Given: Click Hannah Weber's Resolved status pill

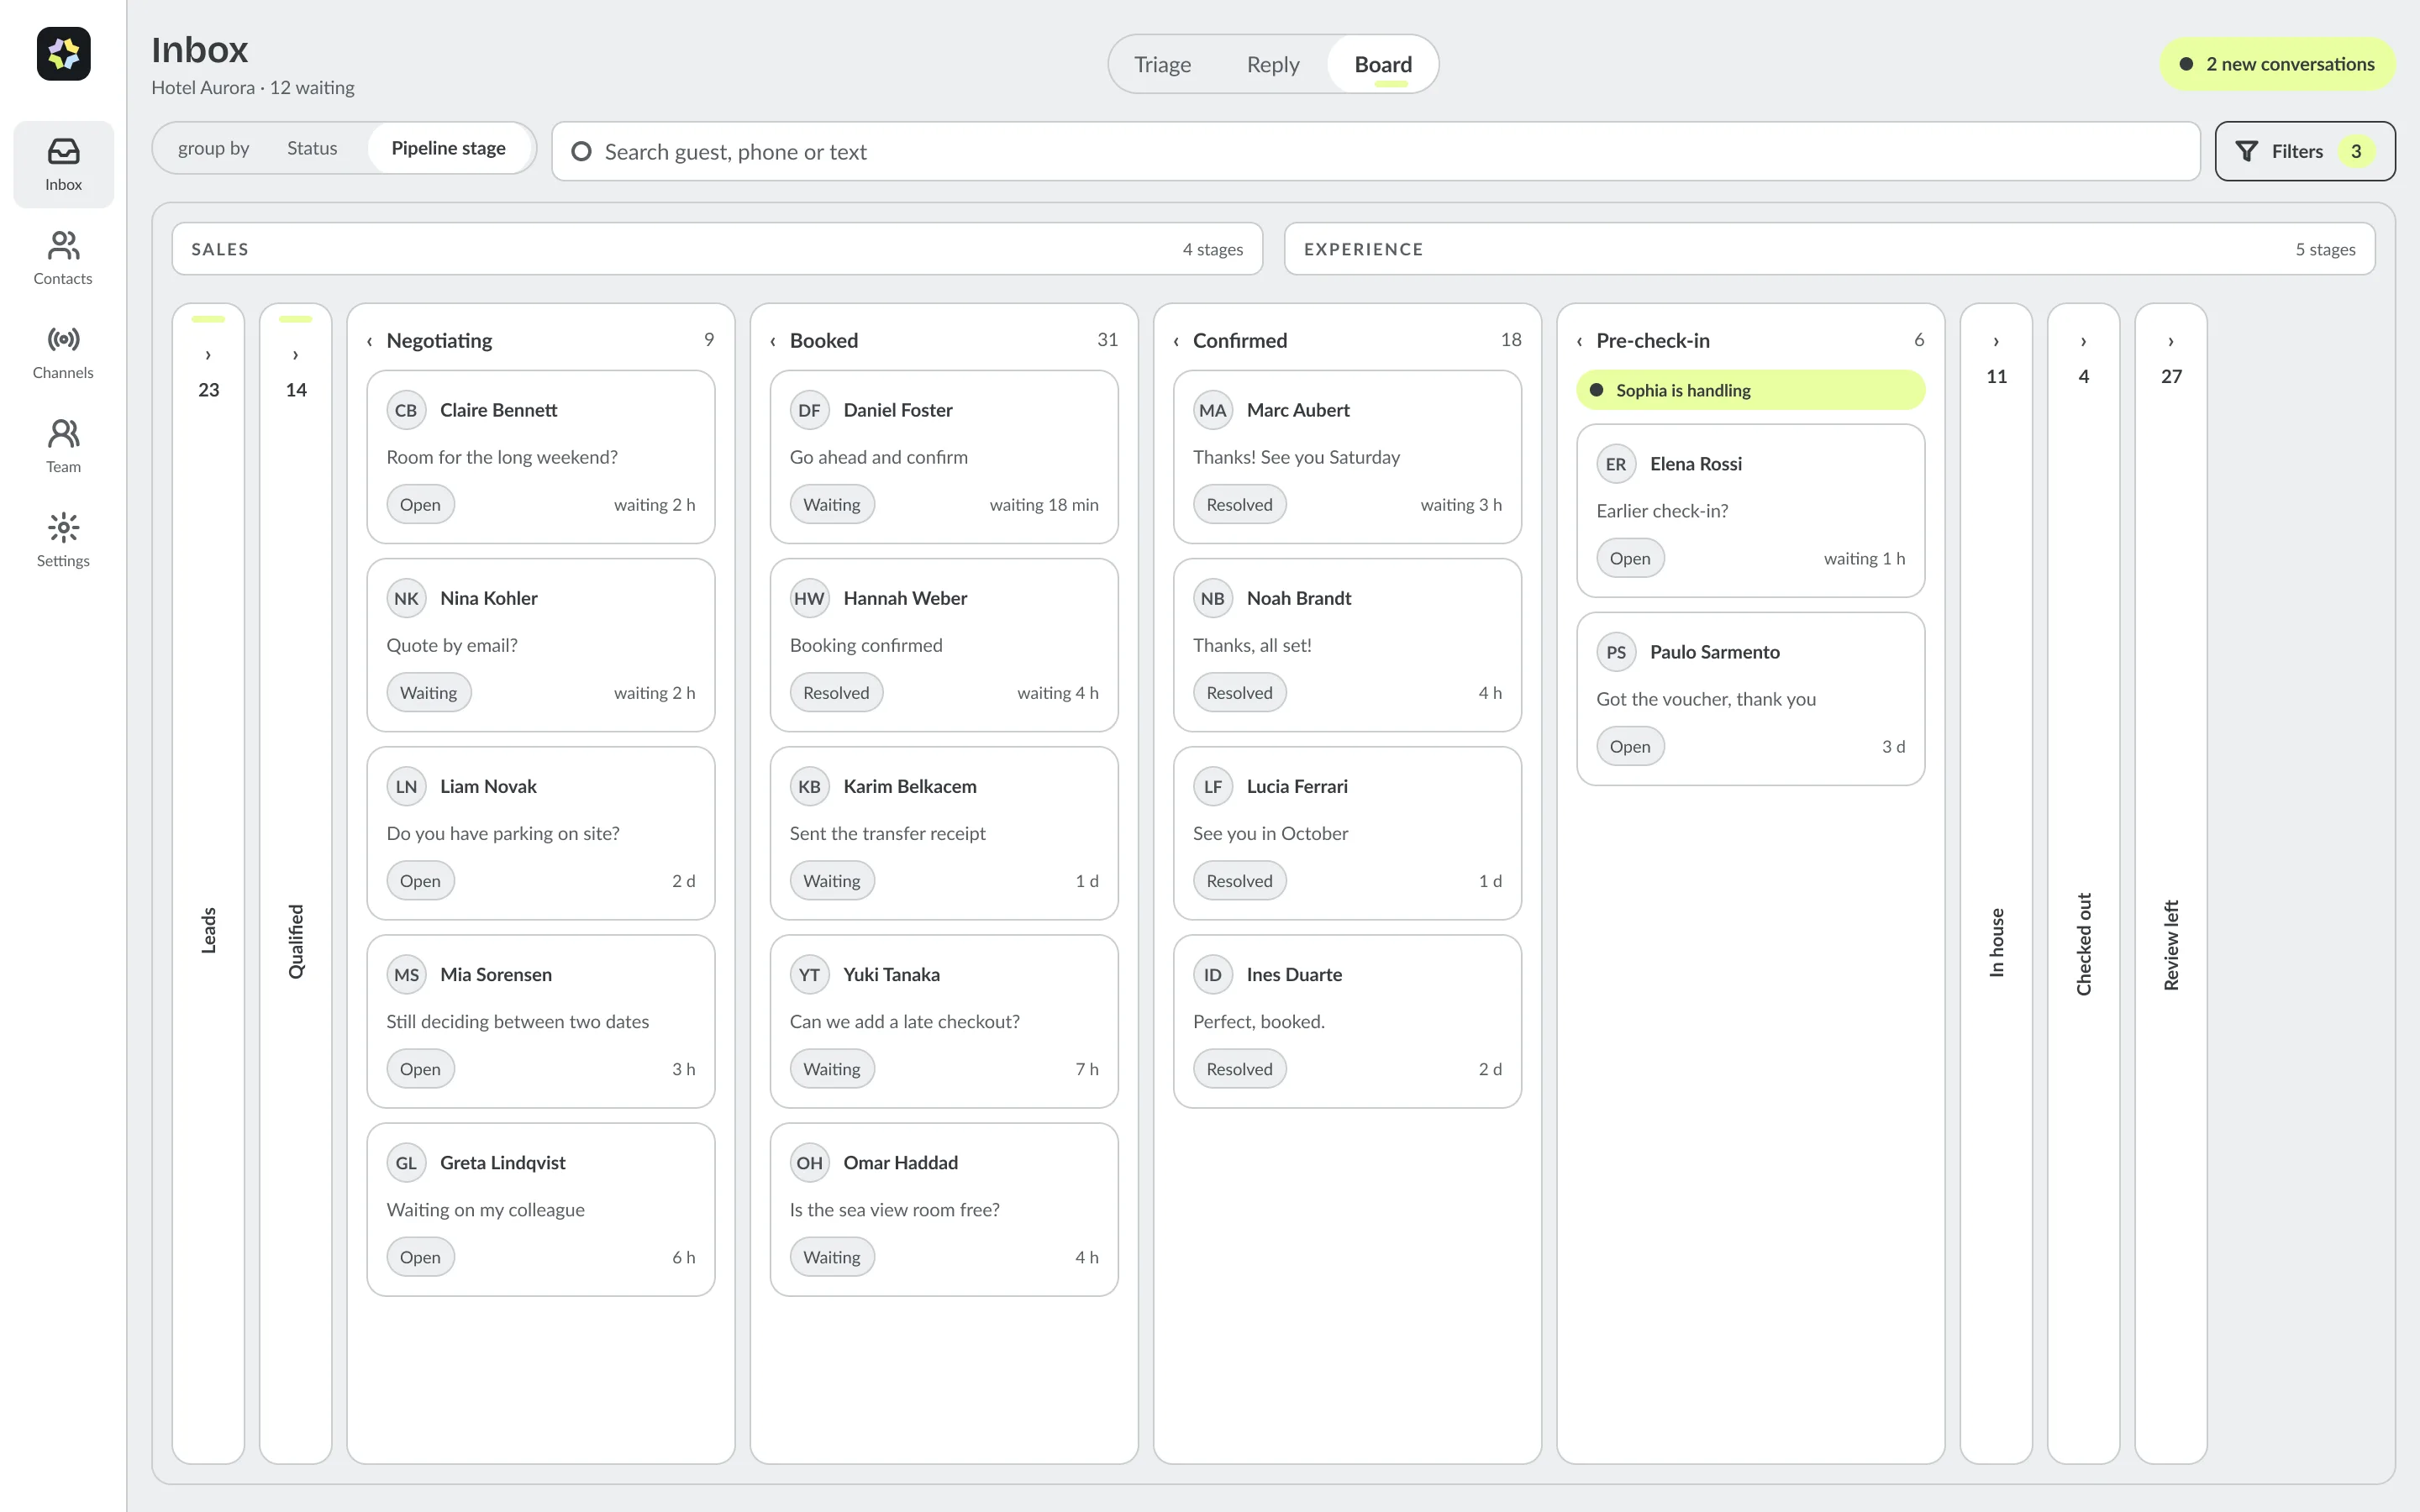Looking at the screenshot, I should pos(836,693).
